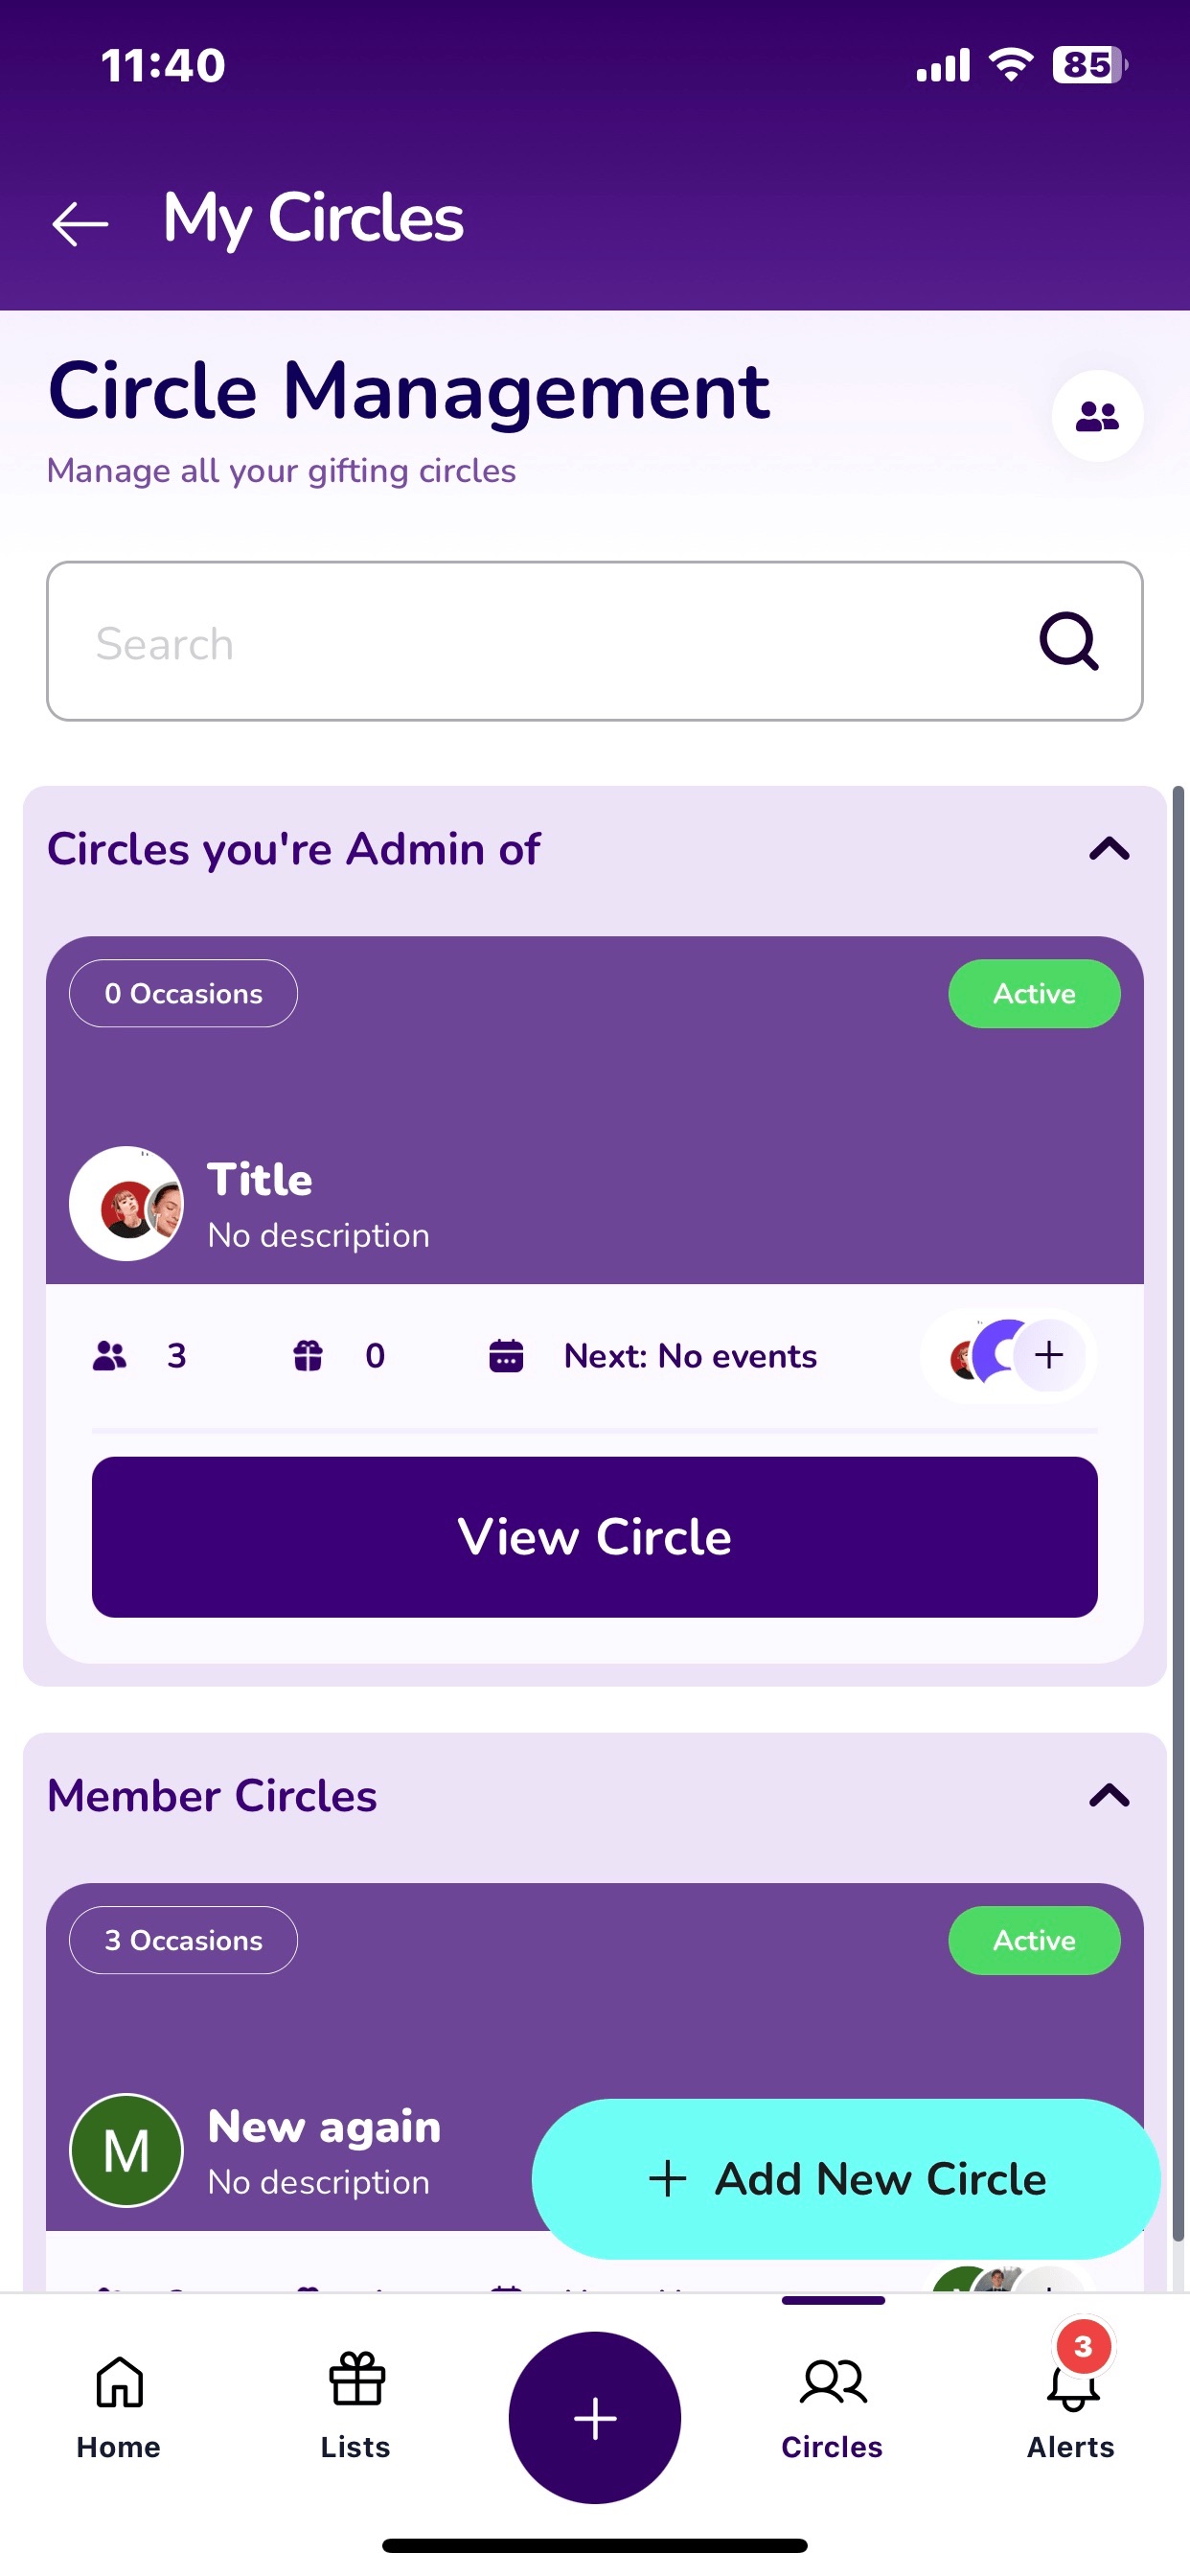Viewport: 1190px width, 2576px height.
Task: Tap the Active status badge on Title circle
Action: [x=1034, y=993]
